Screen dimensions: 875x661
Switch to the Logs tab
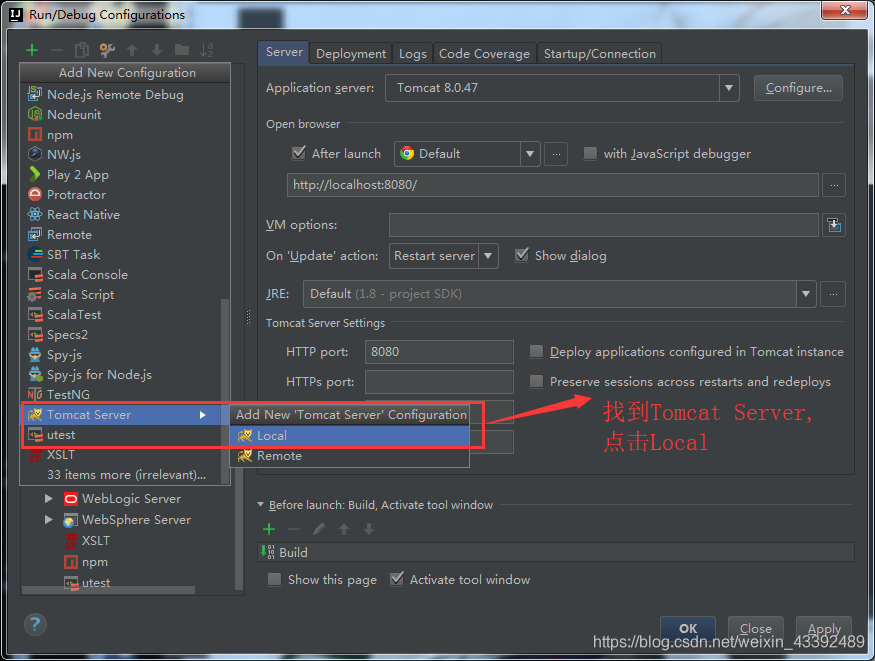(412, 54)
